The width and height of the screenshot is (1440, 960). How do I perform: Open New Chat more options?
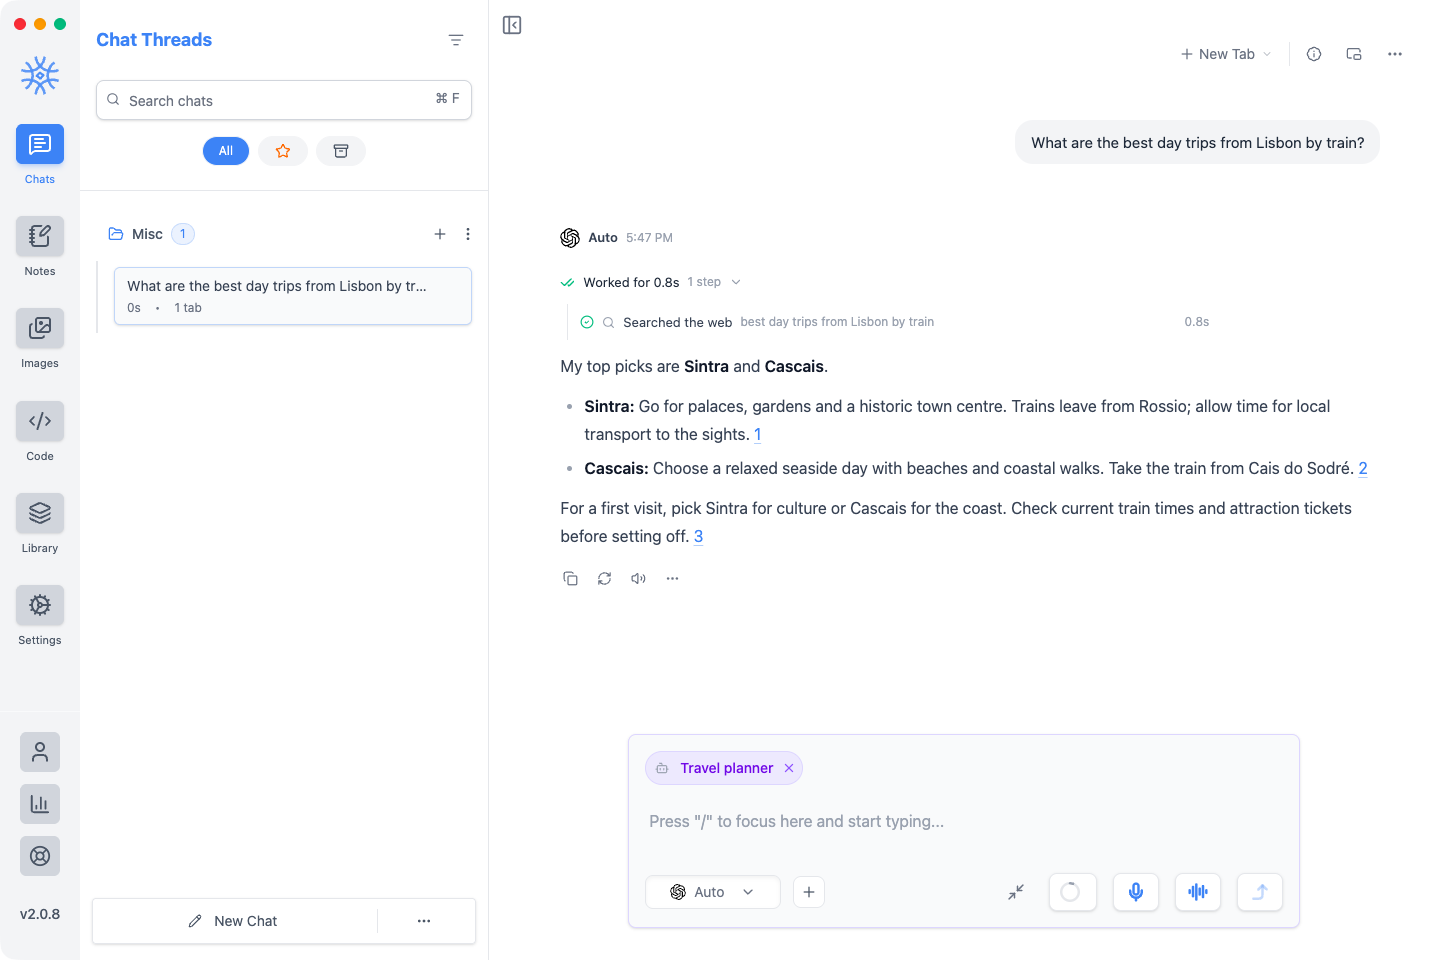click(x=424, y=921)
